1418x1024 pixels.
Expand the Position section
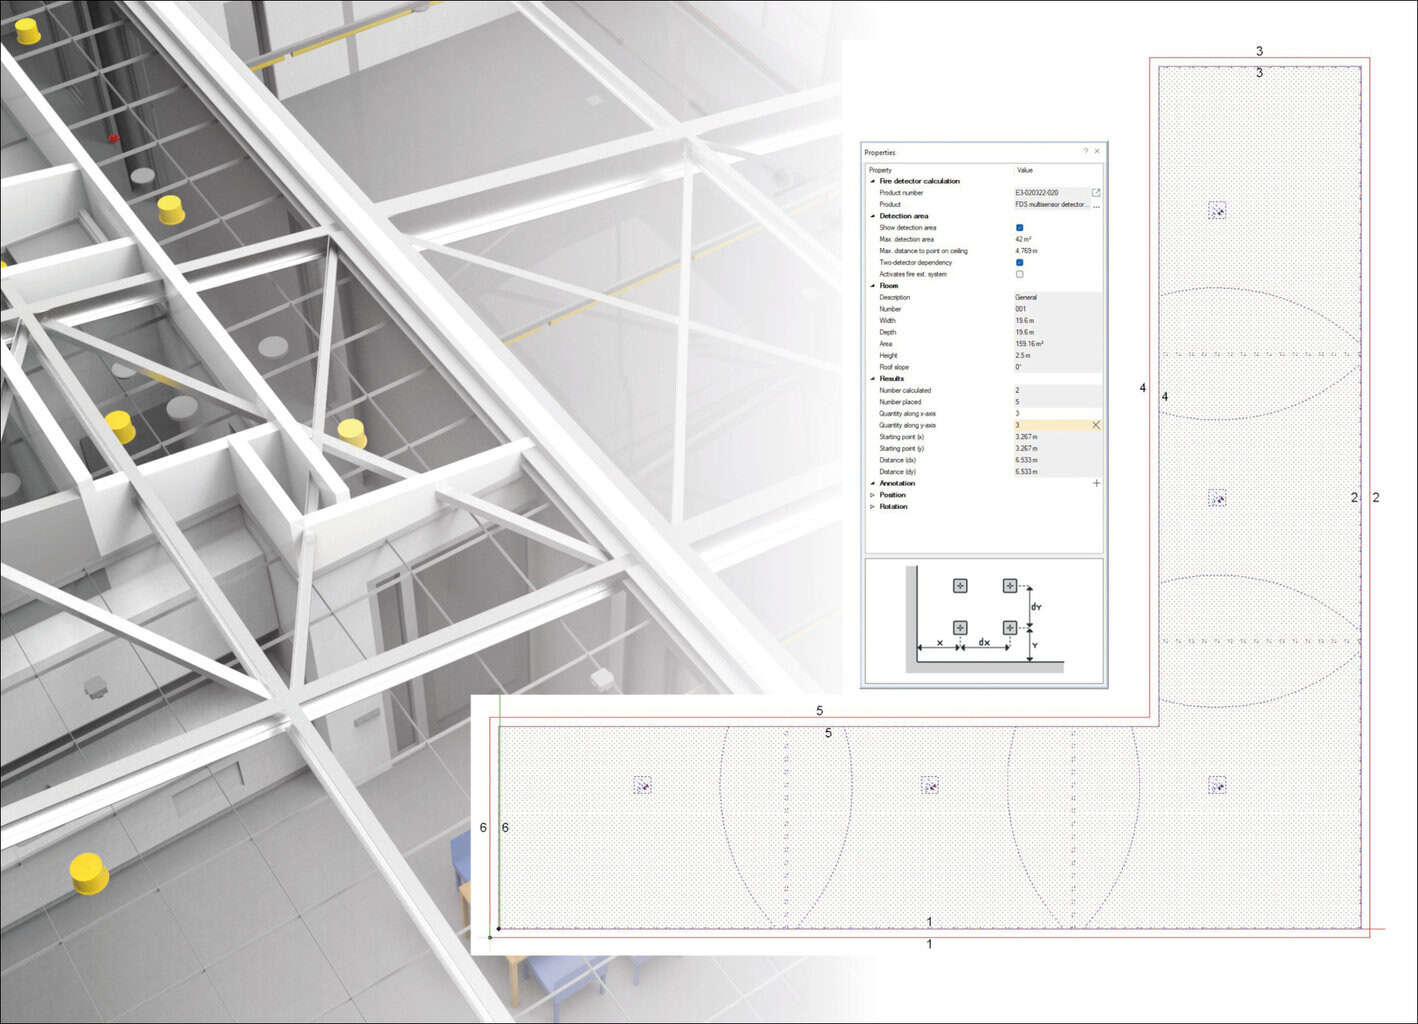pos(873,495)
